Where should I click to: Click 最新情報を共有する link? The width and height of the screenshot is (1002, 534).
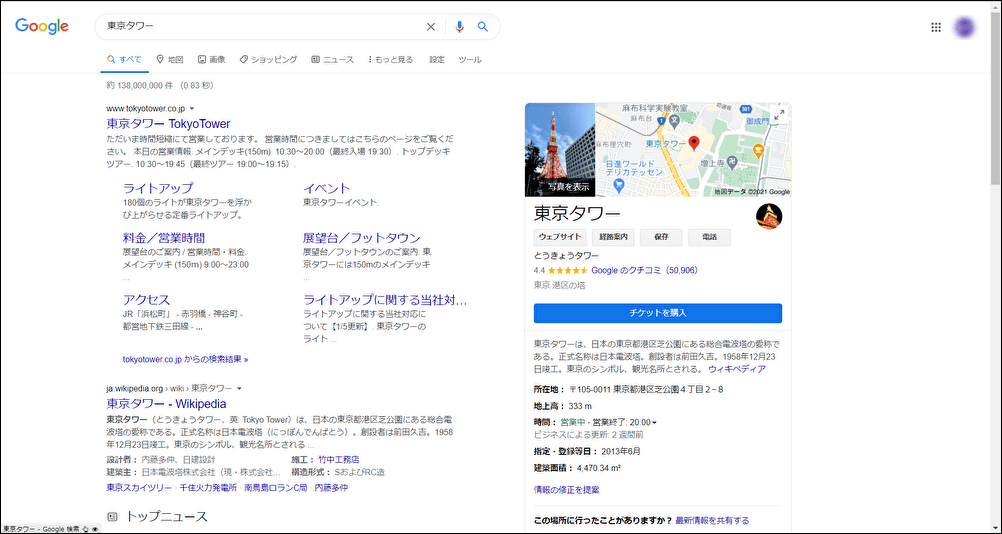(712, 521)
